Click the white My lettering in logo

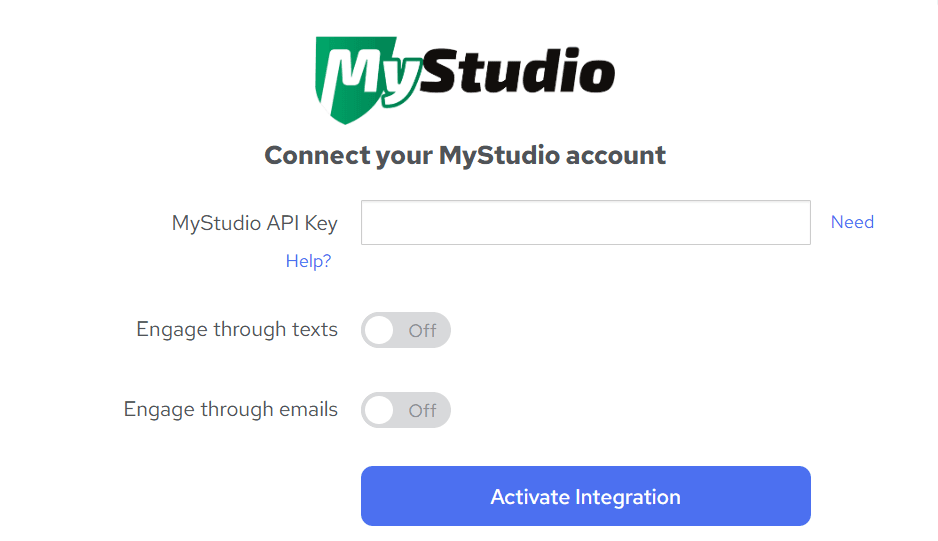(x=371, y=75)
